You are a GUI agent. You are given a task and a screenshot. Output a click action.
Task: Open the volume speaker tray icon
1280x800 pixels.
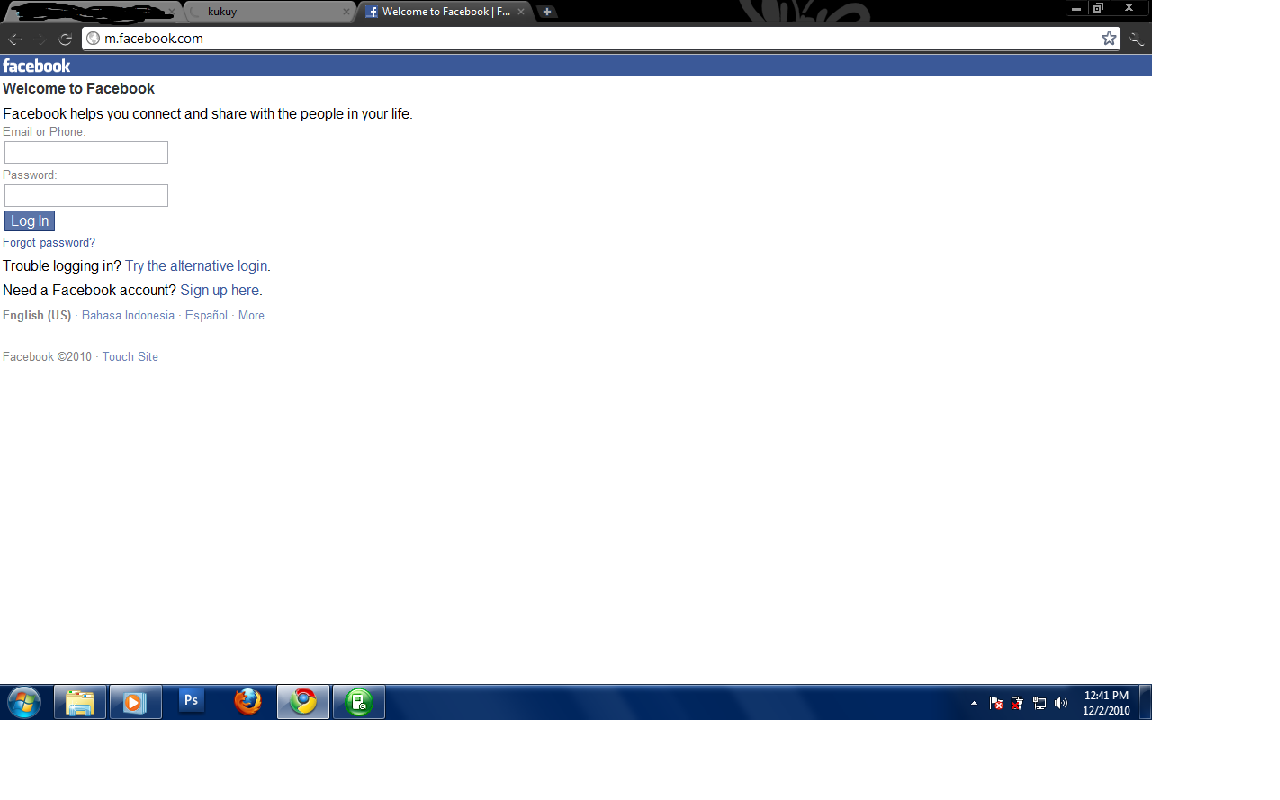[x=1061, y=703]
